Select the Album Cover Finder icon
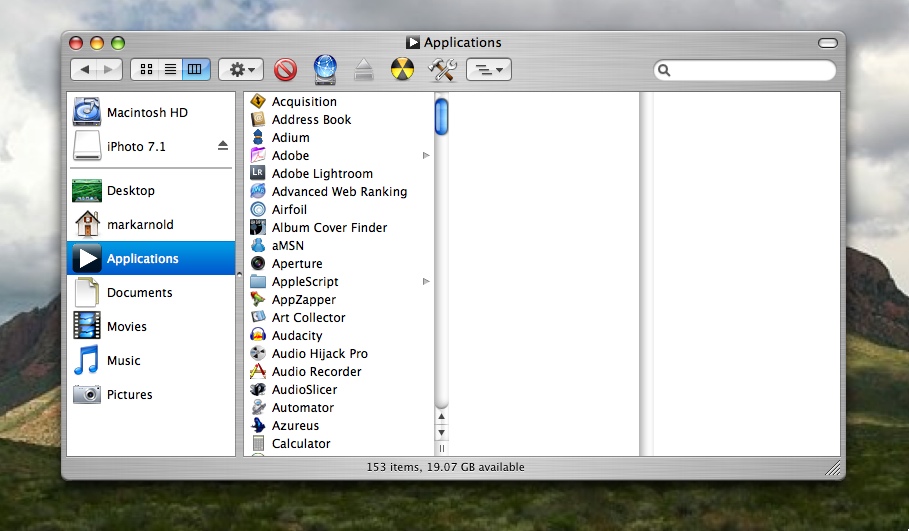The image size is (909, 531). point(258,227)
